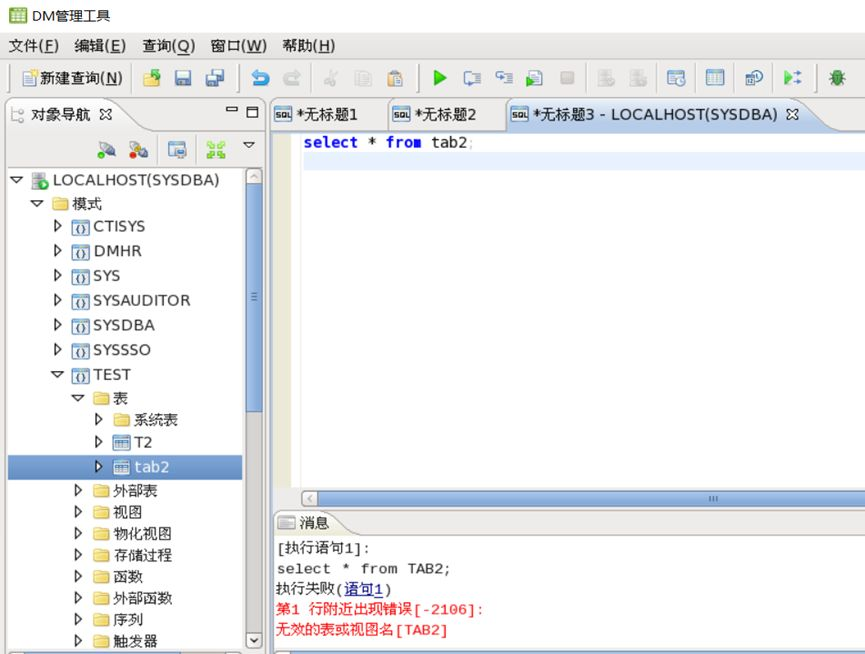
Task: Click the navigator window settings icon
Action: [x=177, y=149]
